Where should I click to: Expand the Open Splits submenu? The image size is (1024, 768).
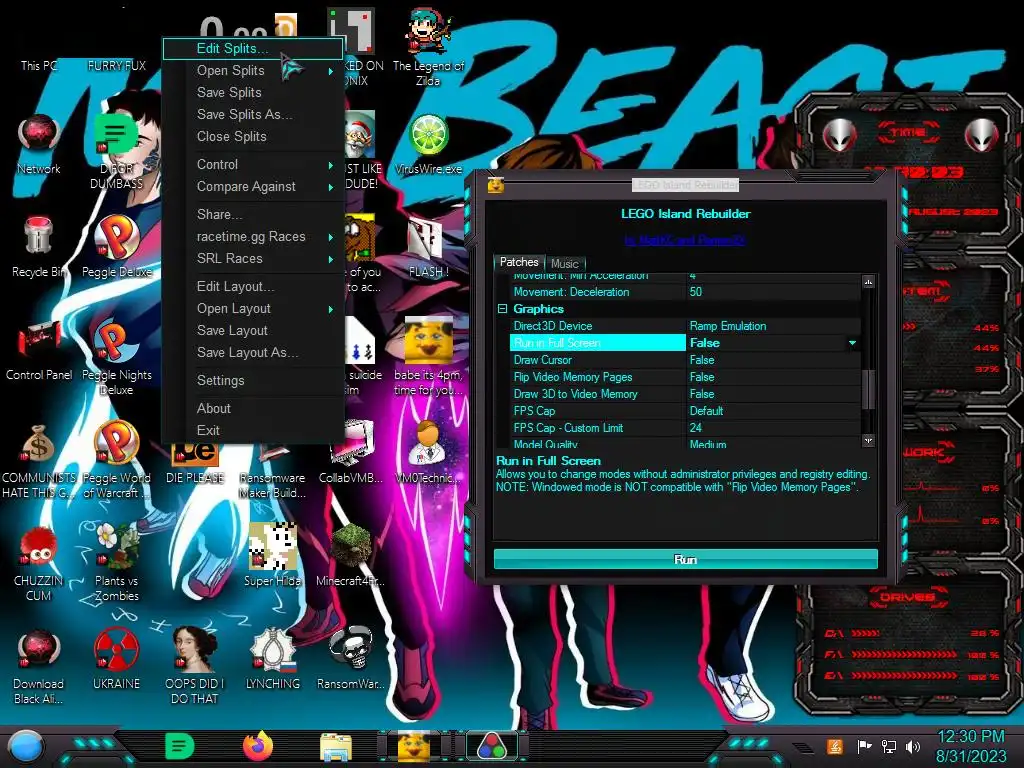coord(253,71)
